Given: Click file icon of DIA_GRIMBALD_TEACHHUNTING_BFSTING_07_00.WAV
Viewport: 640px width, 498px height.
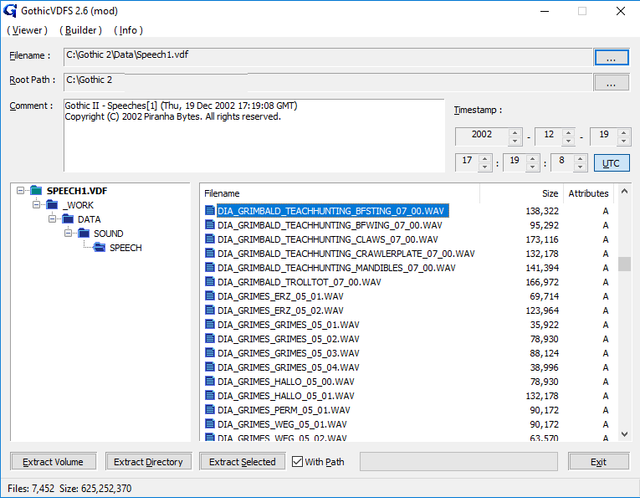Looking at the screenshot, I should (x=210, y=211).
